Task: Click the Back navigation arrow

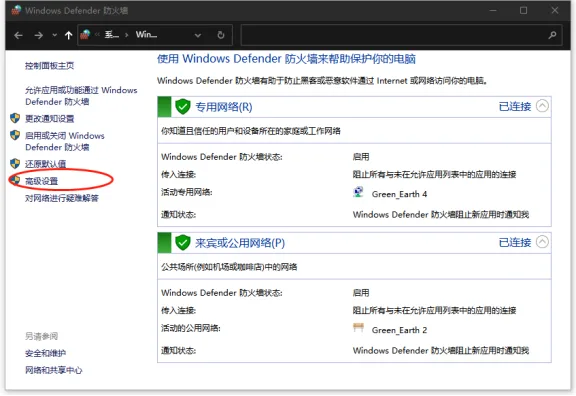Action: (18, 35)
